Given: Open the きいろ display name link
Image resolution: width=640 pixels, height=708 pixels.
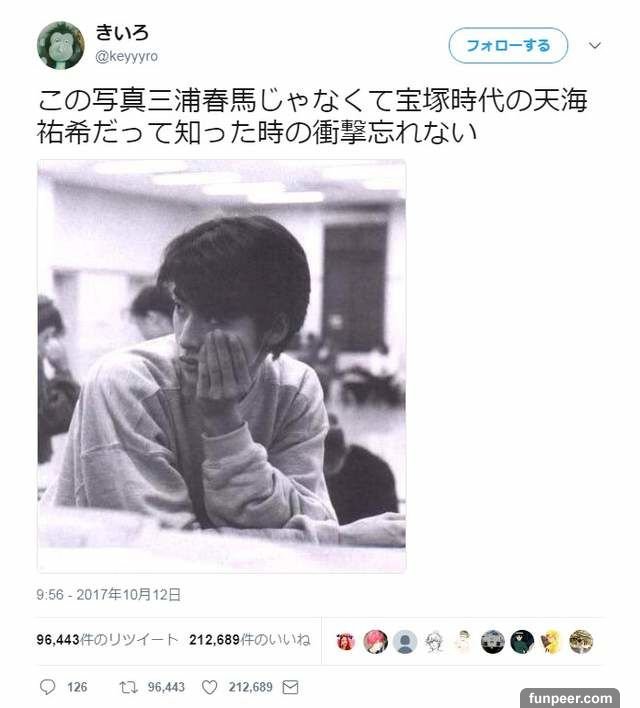Looking at the screenshot, I should coord(121,33).
